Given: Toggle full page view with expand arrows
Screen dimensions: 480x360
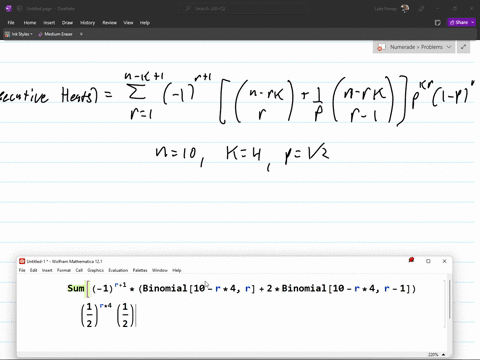Looking at the screenshot, I should [x=463, y=47].
